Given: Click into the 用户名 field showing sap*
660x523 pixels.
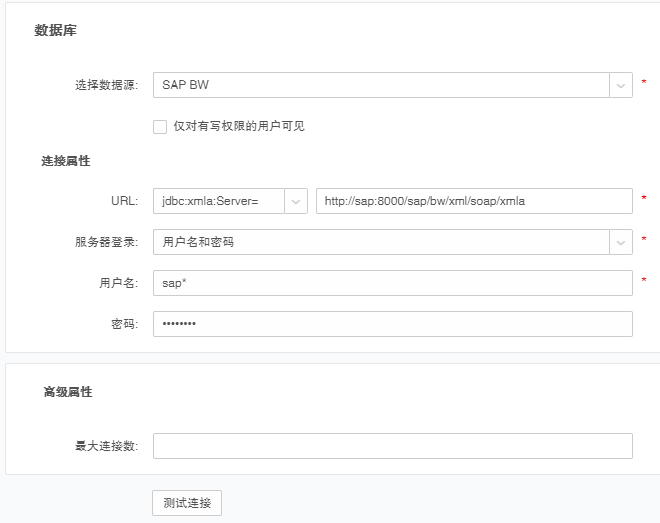Looking at the screenshot, I should (x=392, y=283).
